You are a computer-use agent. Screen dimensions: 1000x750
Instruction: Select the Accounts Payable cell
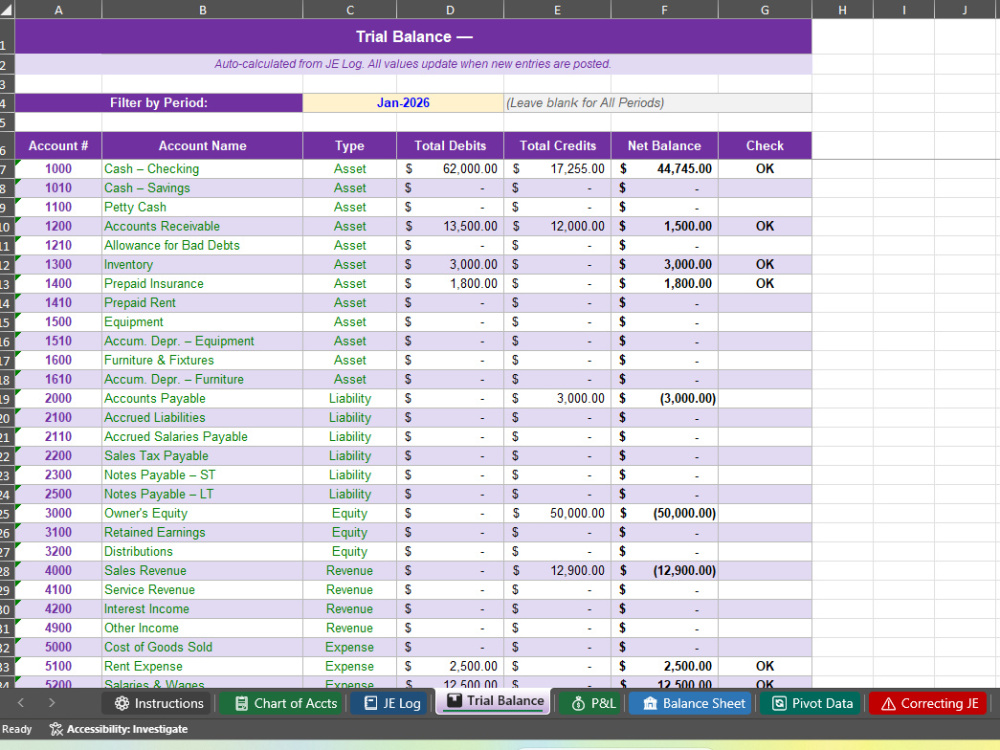coord(202,399)
